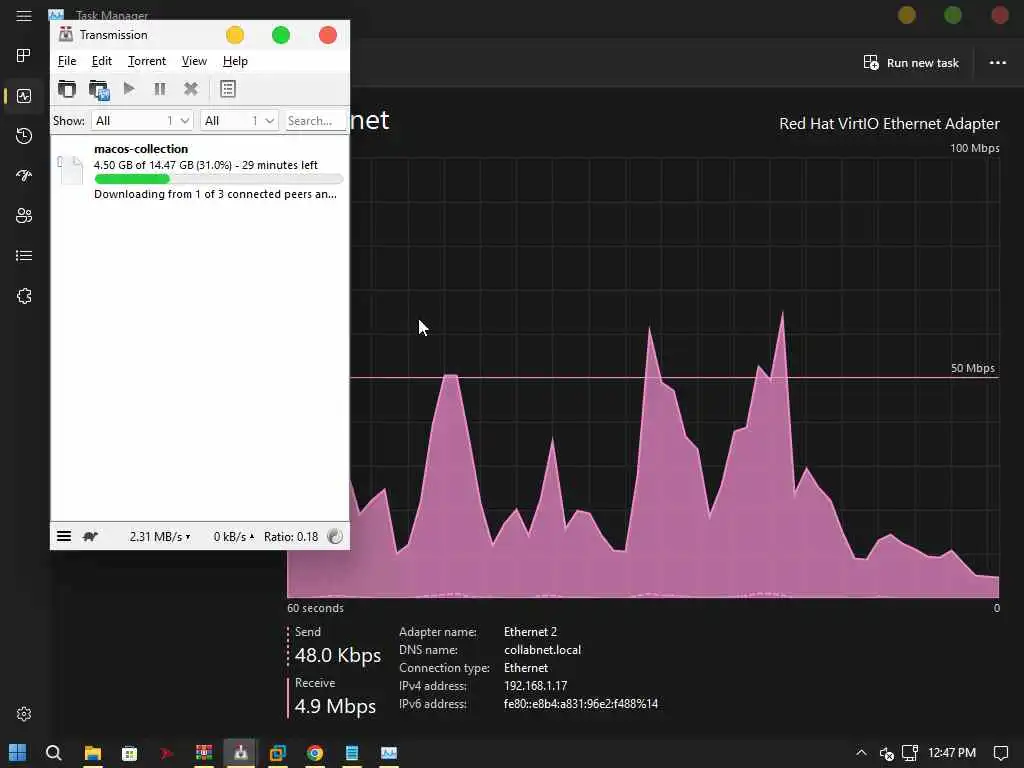The image size is (1024, 768).
Task: Open the Help menu in Transmission
Action: [235, 61]
